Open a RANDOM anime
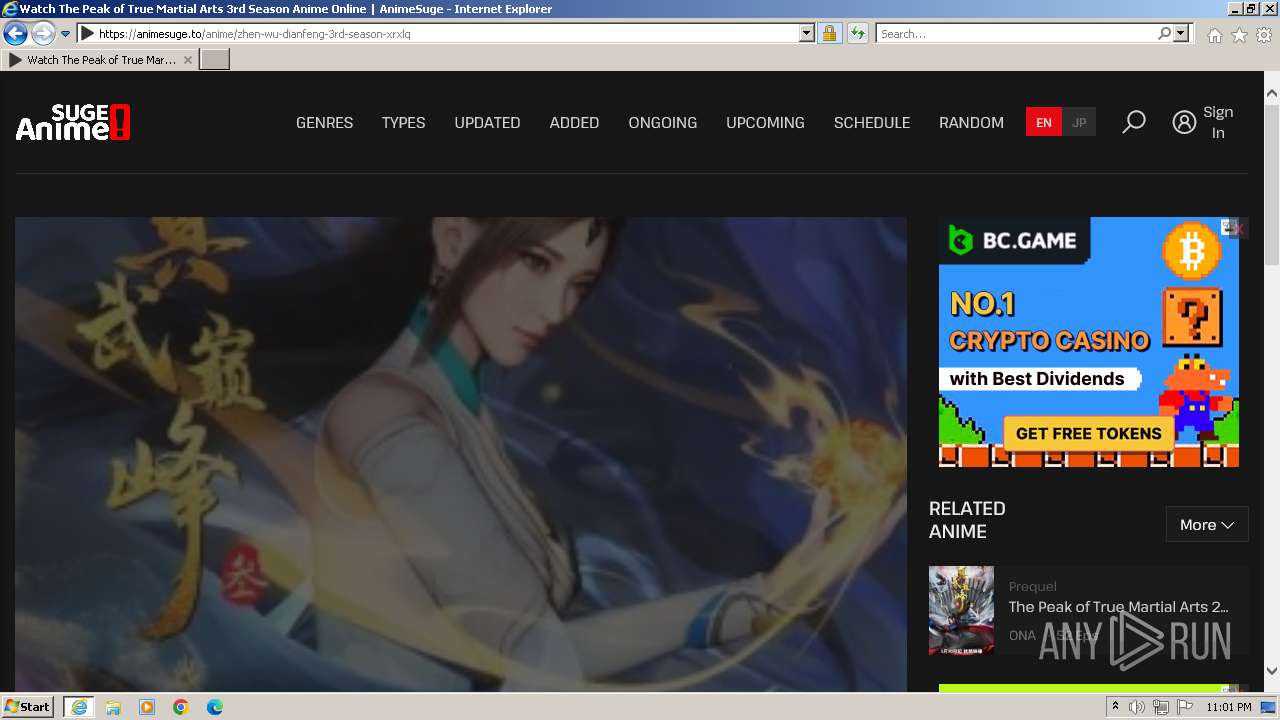 [971, 123]
